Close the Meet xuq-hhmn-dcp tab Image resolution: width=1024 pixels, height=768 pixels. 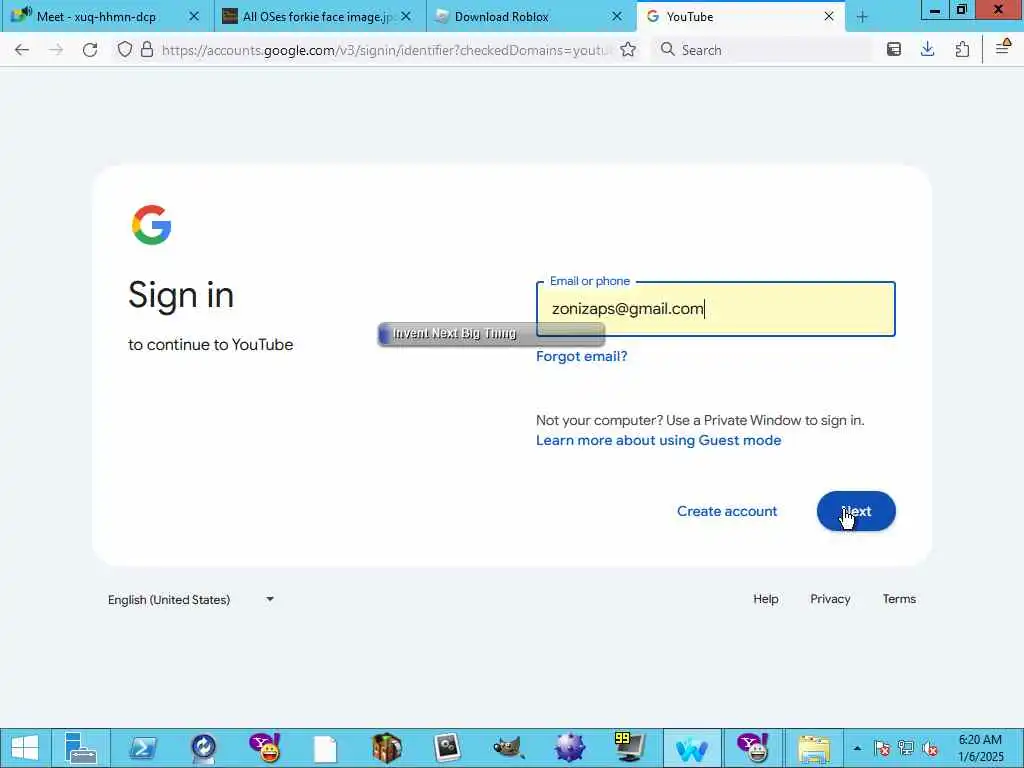pos(194,16)
